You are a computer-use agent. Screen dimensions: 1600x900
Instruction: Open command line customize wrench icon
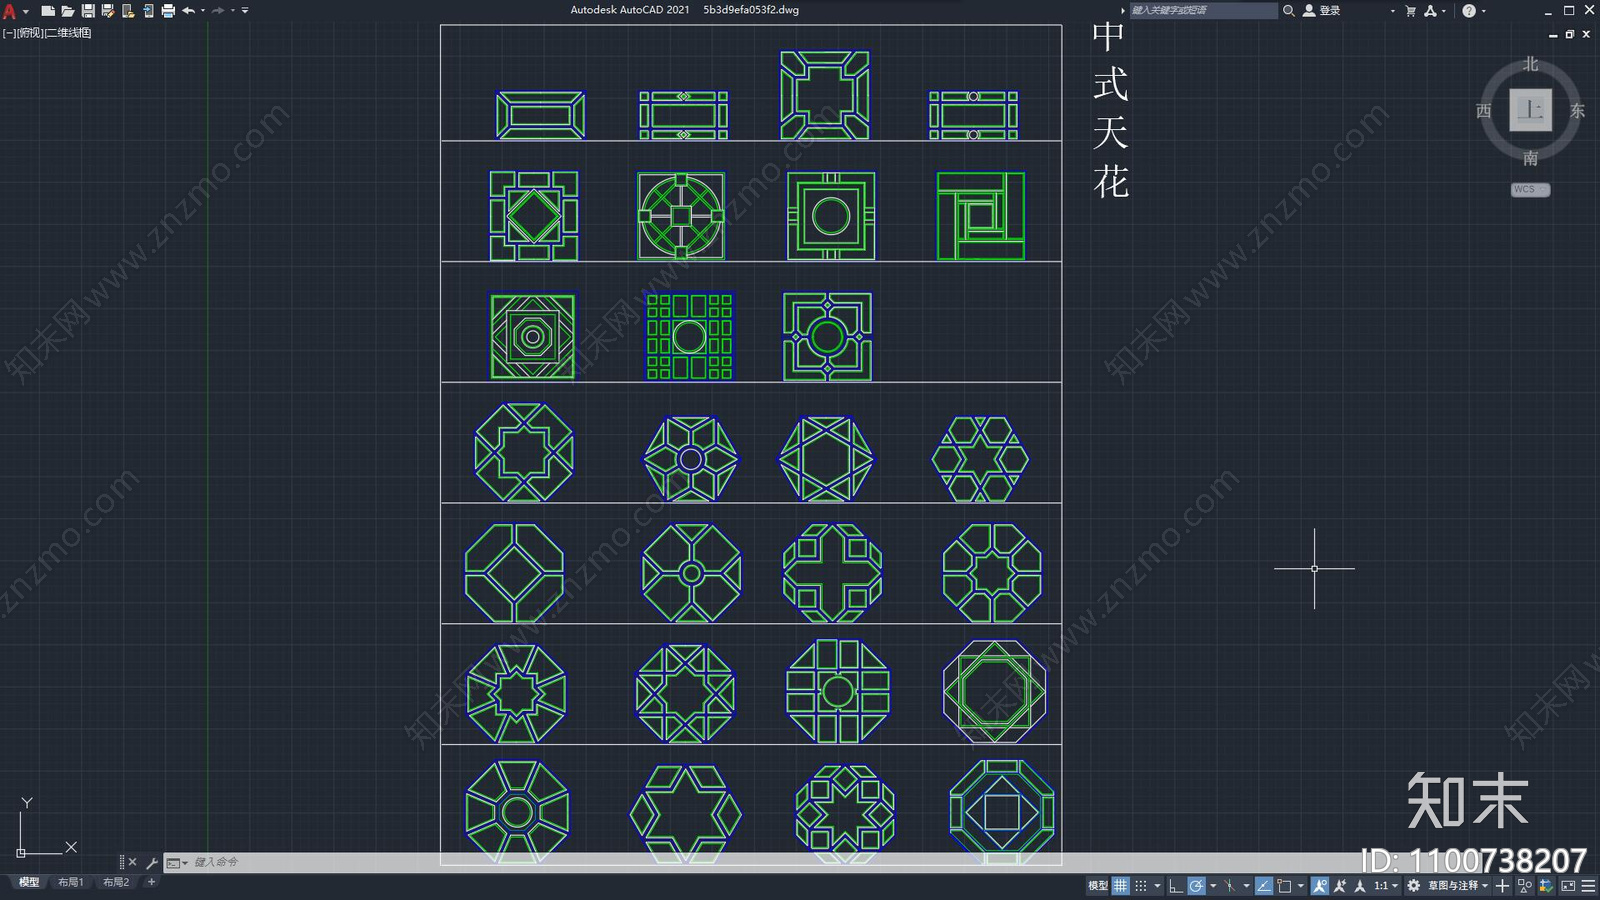pos(152,862)
